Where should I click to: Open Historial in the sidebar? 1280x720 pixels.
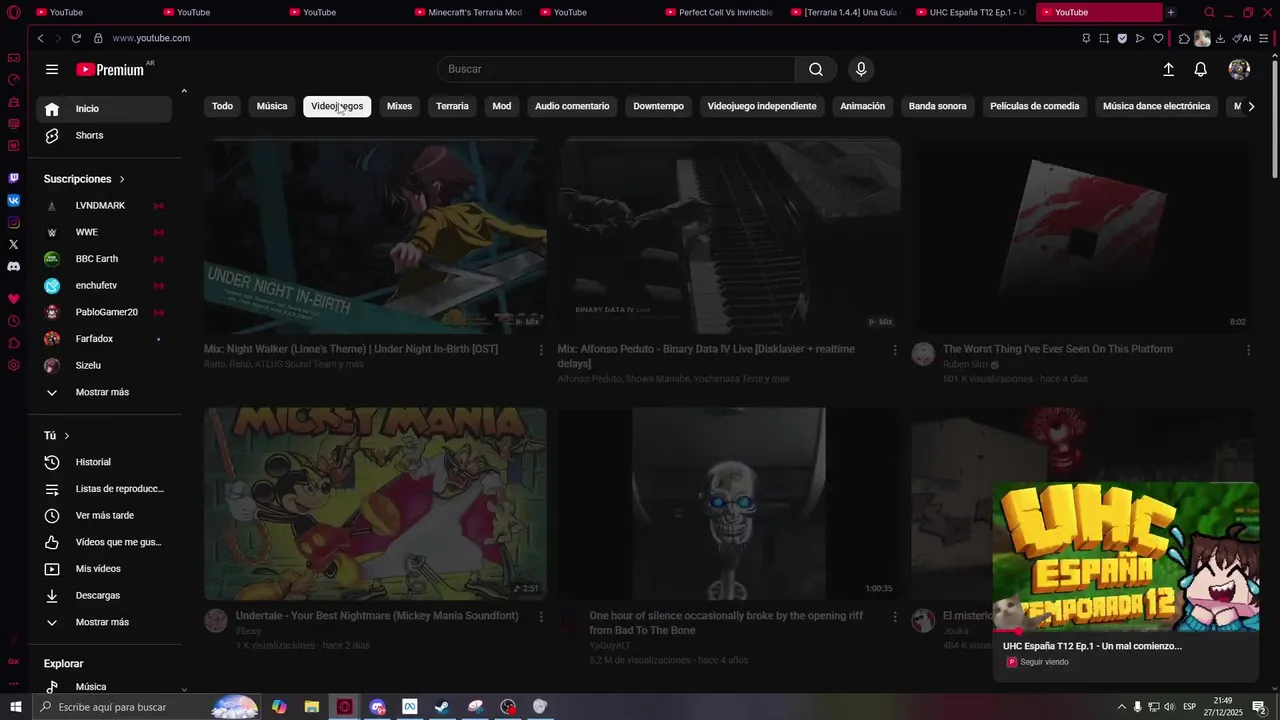click(104, 462)
